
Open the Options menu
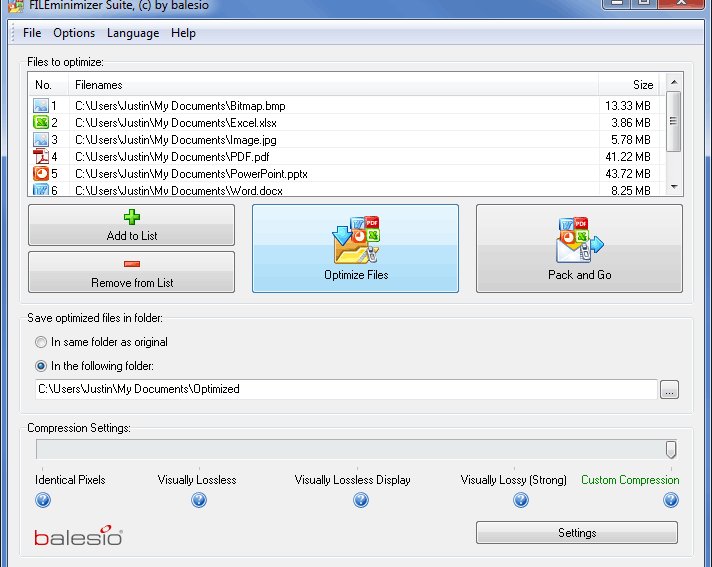(74, 33)
